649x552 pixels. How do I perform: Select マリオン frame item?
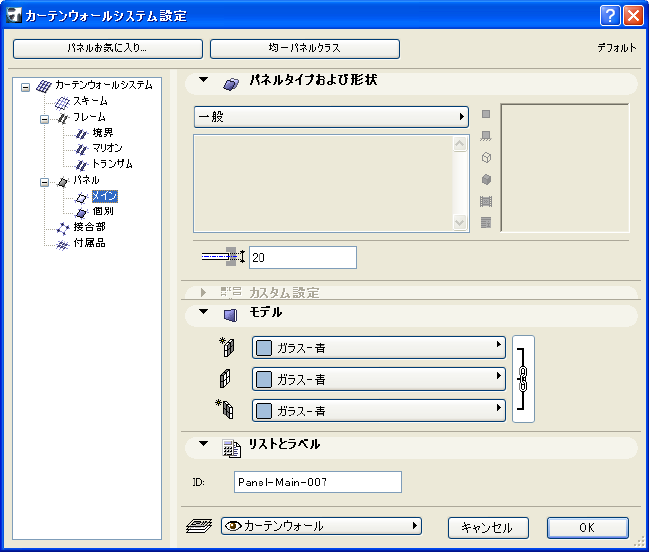(107, 148)
